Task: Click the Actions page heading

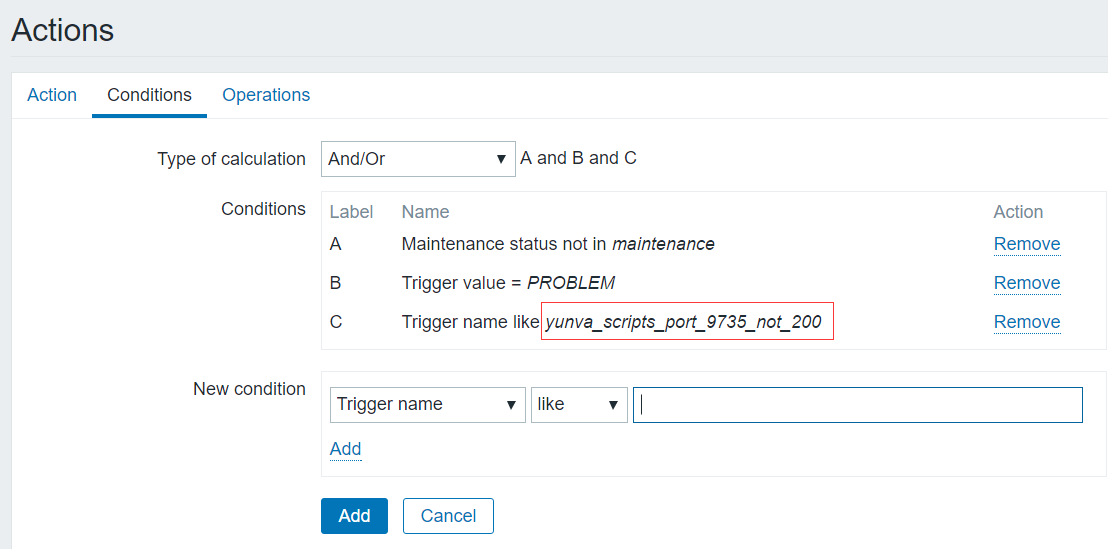Action: (x=63, y=30)
